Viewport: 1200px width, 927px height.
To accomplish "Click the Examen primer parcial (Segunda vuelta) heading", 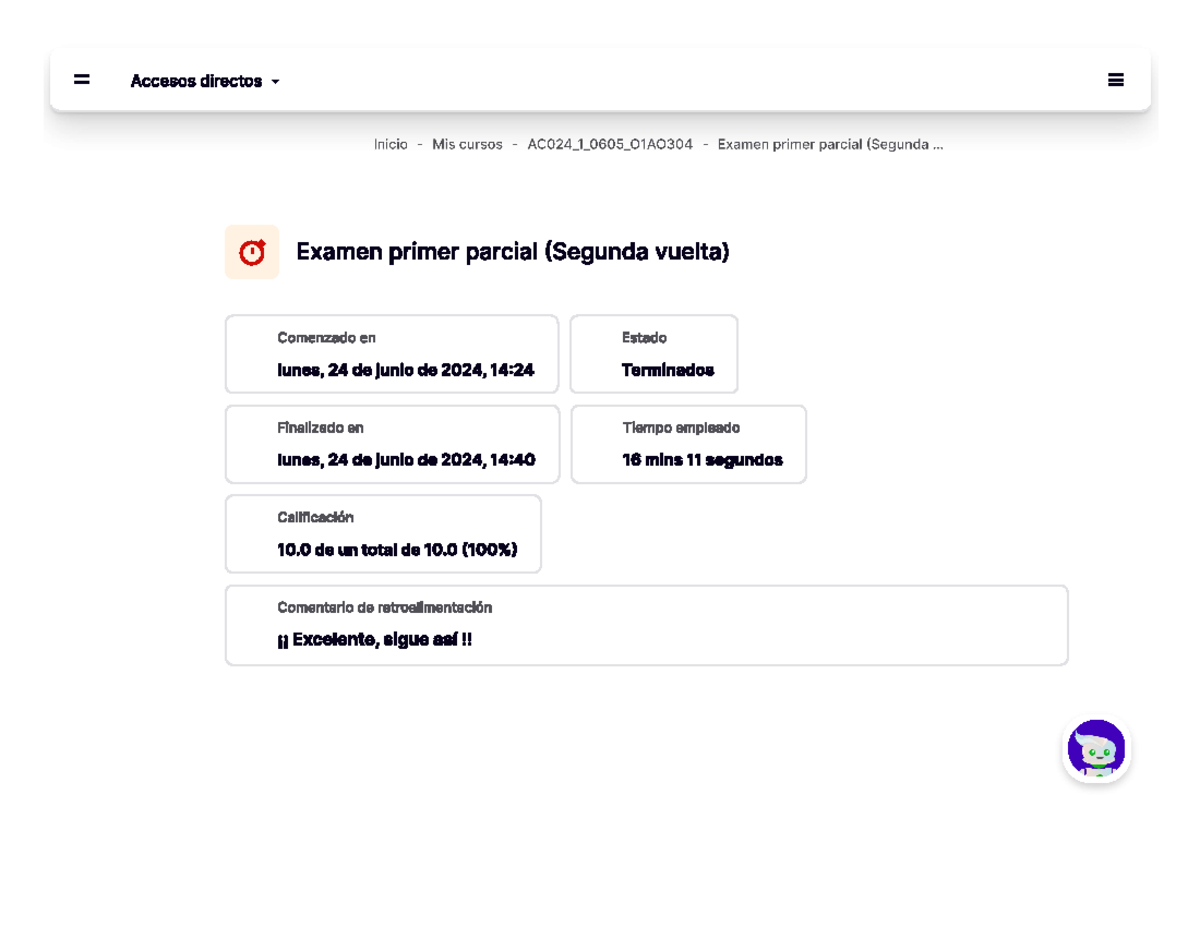I will click(x=513, y=252).
